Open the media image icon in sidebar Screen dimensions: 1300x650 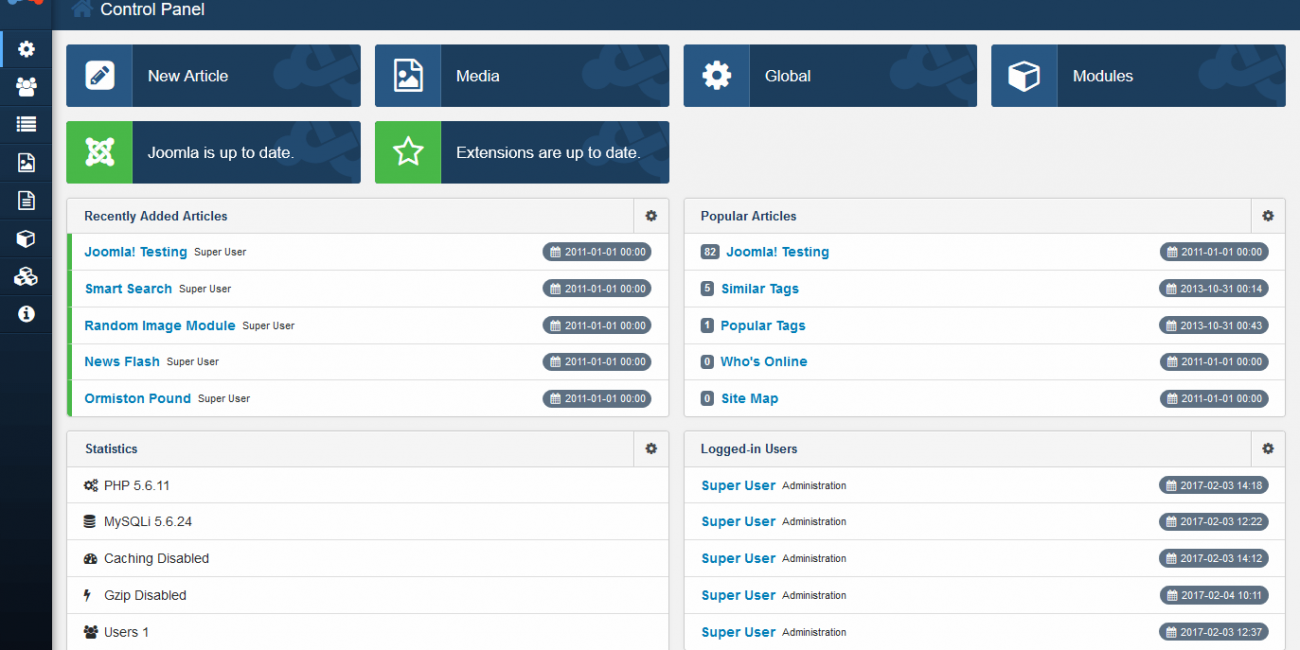click(26, 163)
